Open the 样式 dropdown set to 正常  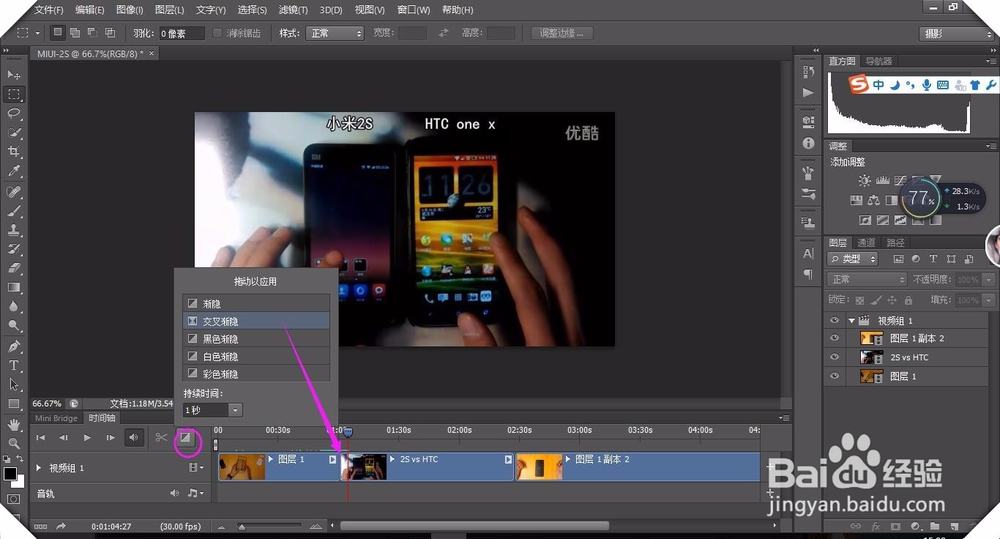point(335,33)
